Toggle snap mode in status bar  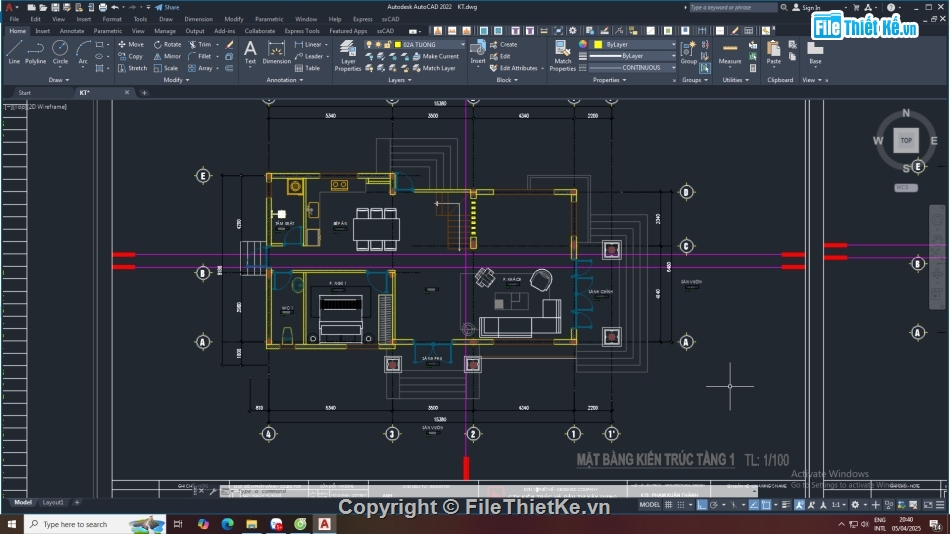[681, 505]
